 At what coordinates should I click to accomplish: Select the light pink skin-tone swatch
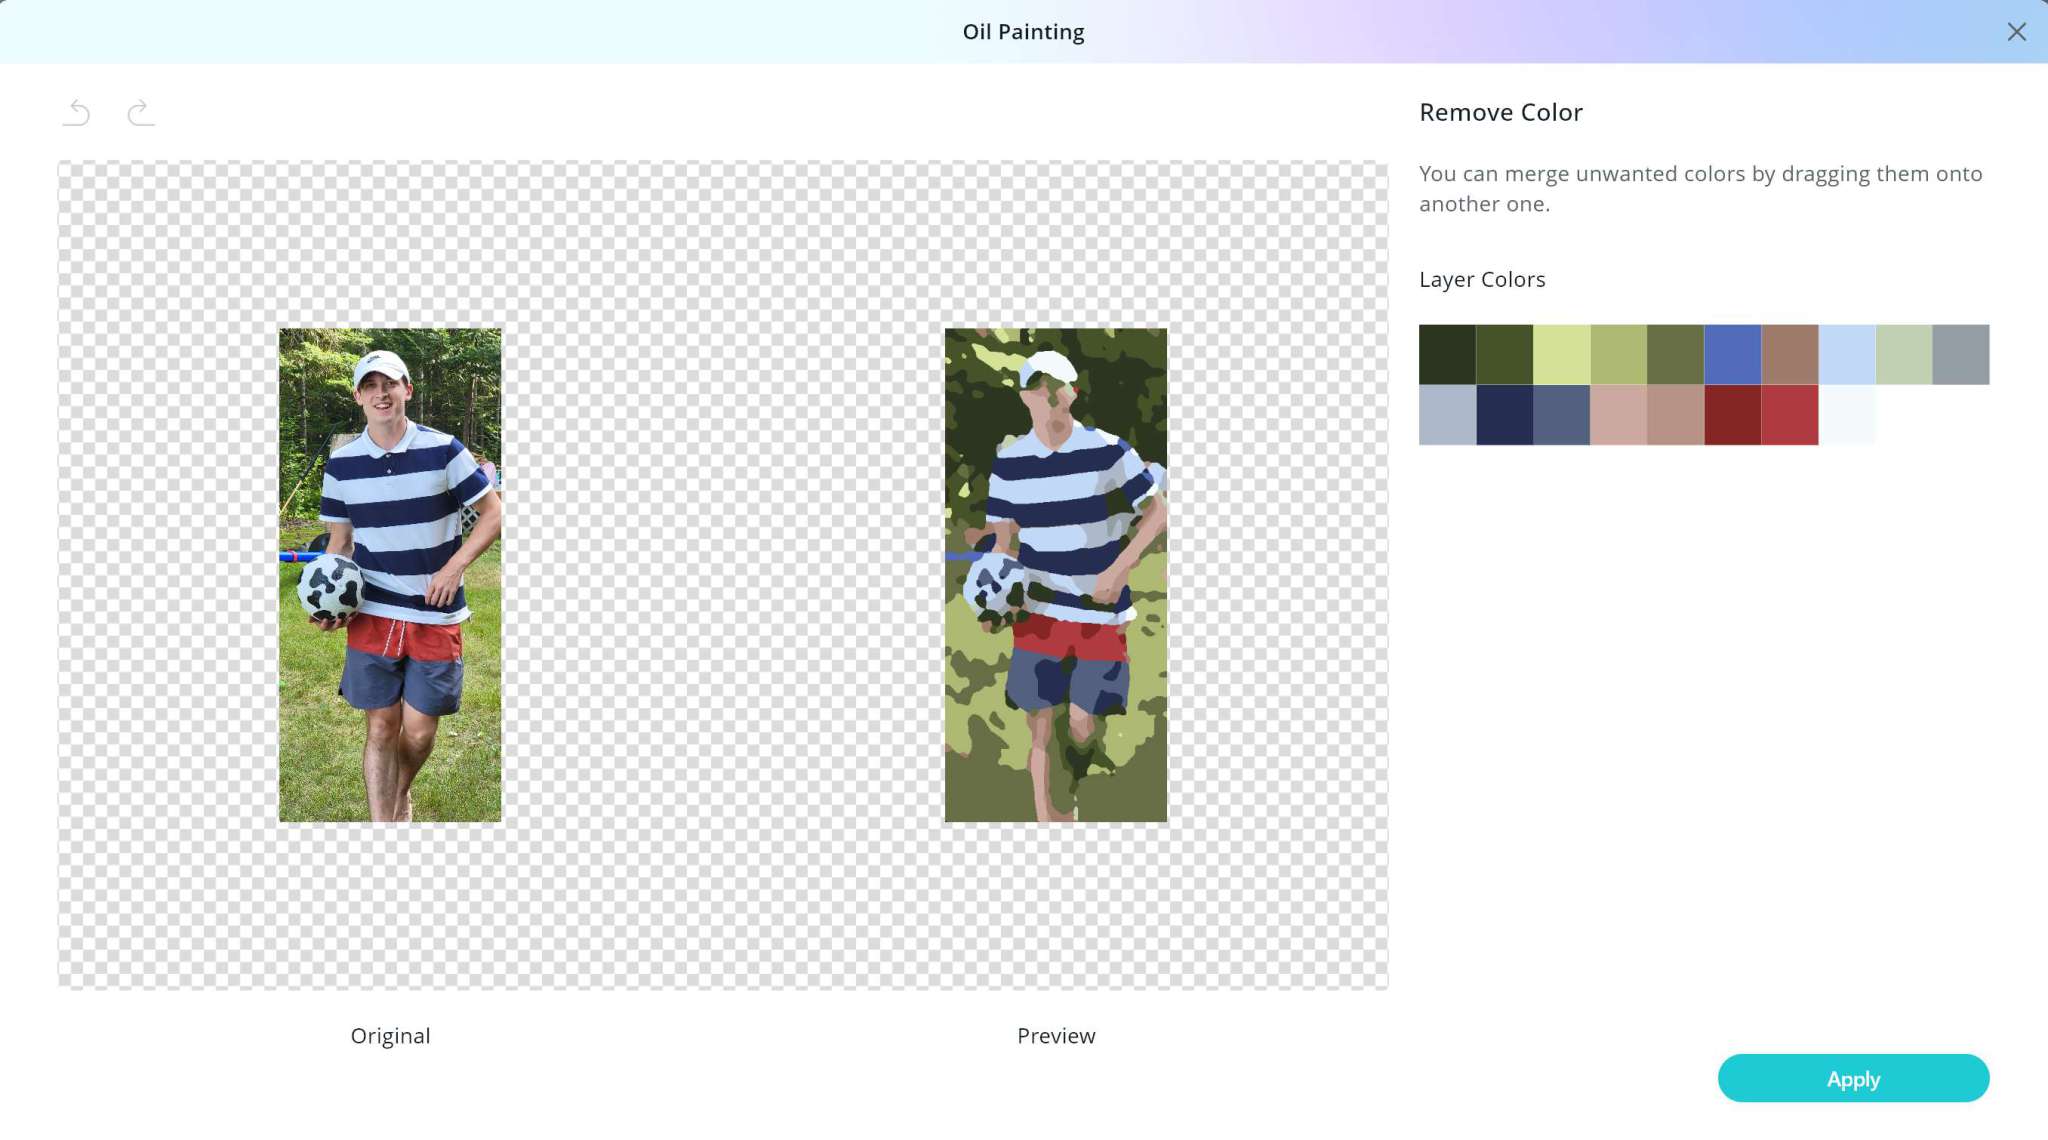pos(1618,415)
